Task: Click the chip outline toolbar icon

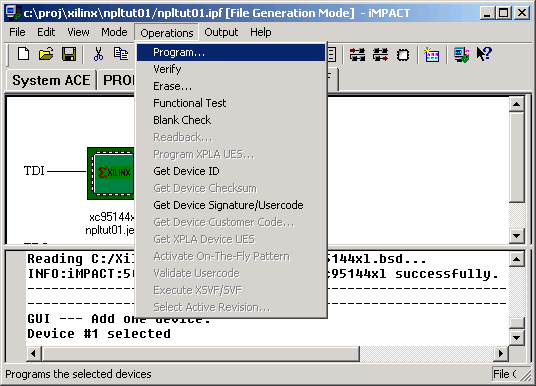Action: click(403, 55)
